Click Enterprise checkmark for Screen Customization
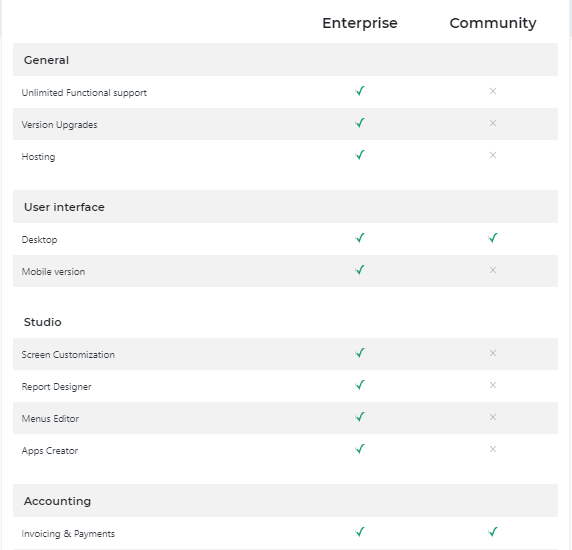The height and width of the screenshot is (550, 572). point(360,353)
